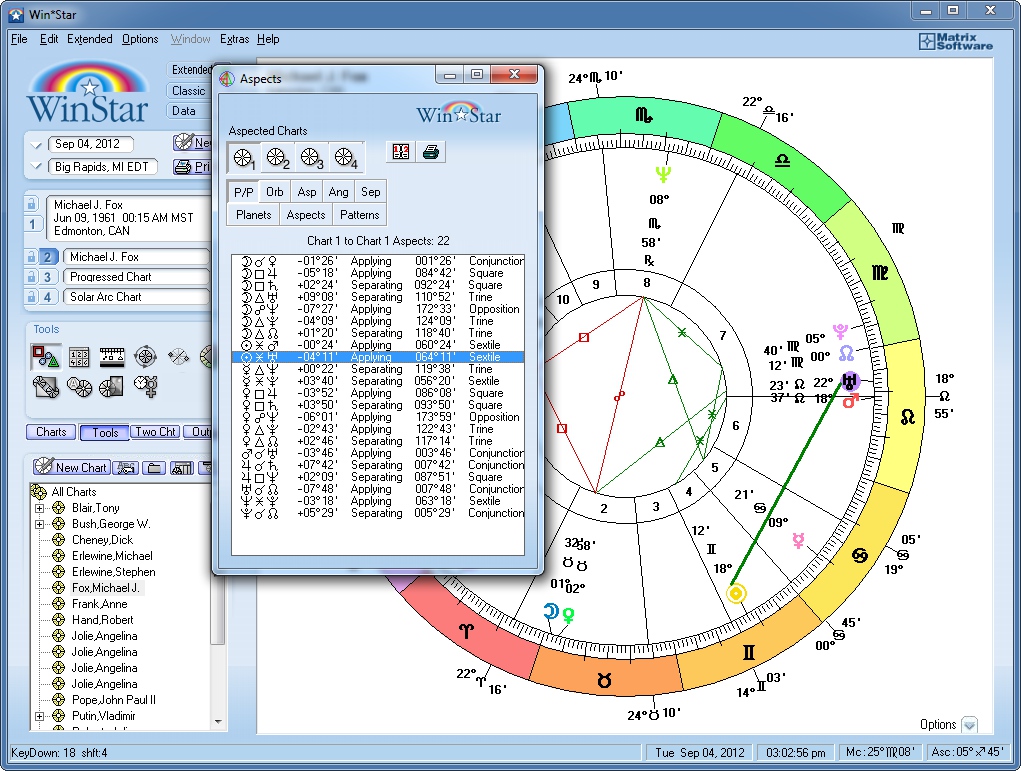Sort aspects by P/P
Image resolution: width=1021 pixels, height=771 pixels.
pos(244,192)
